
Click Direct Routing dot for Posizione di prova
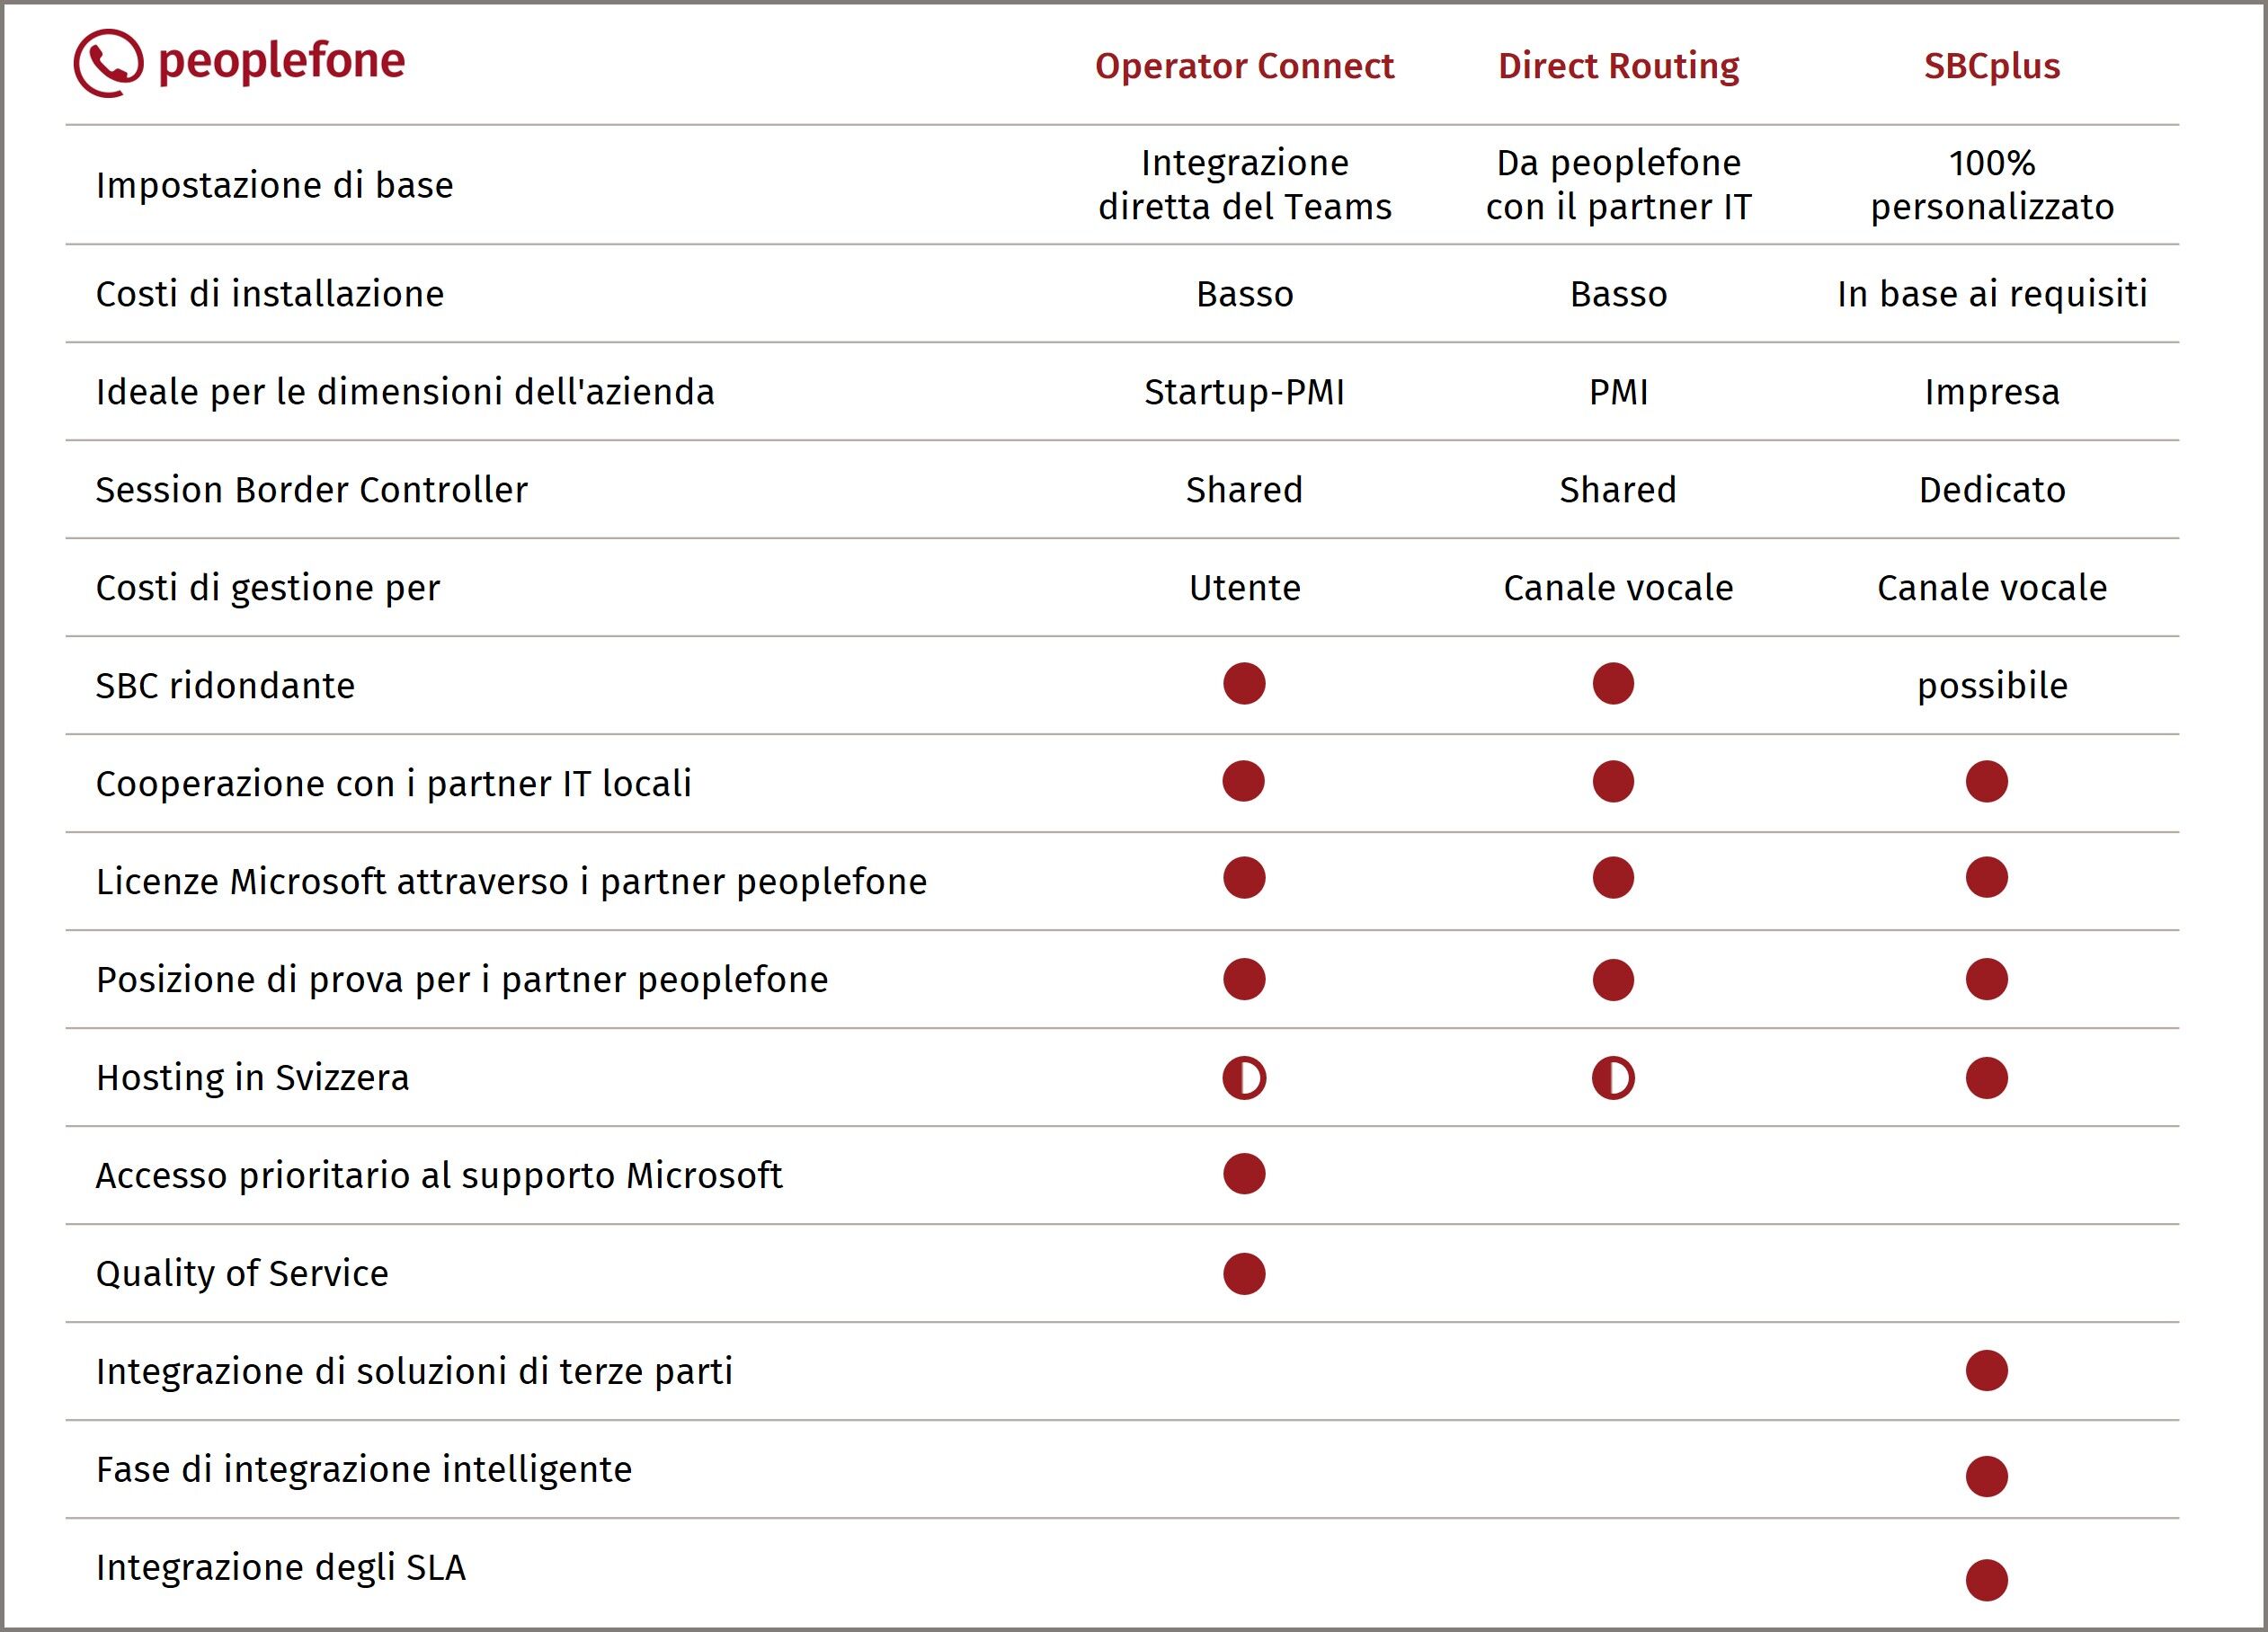click(1613, 980)
